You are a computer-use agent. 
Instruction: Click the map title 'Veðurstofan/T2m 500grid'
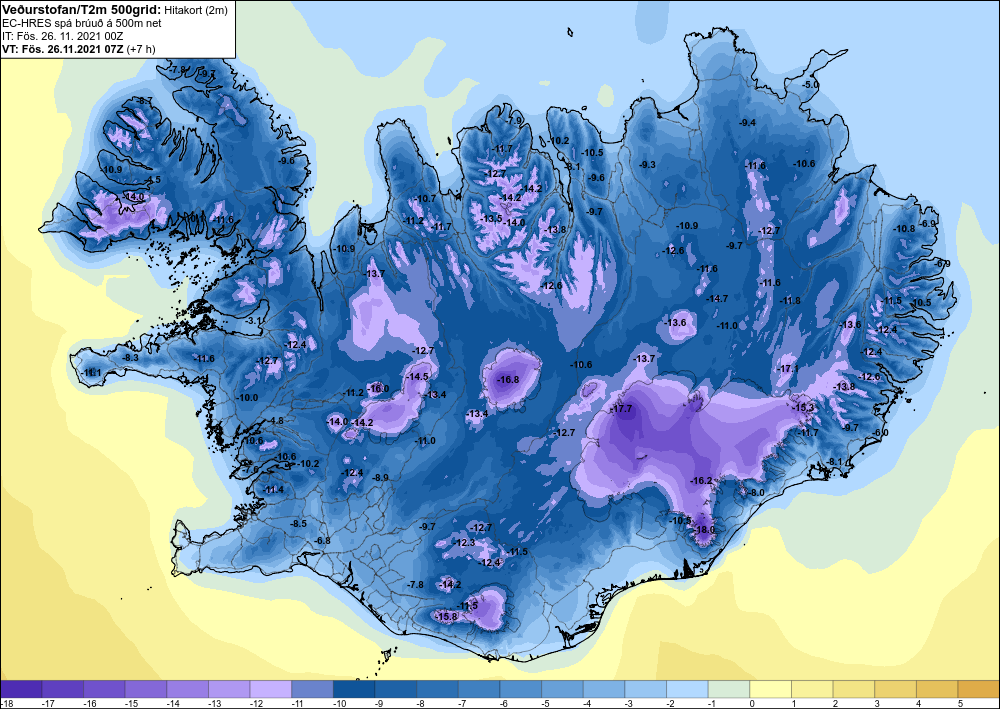[82, 10]
